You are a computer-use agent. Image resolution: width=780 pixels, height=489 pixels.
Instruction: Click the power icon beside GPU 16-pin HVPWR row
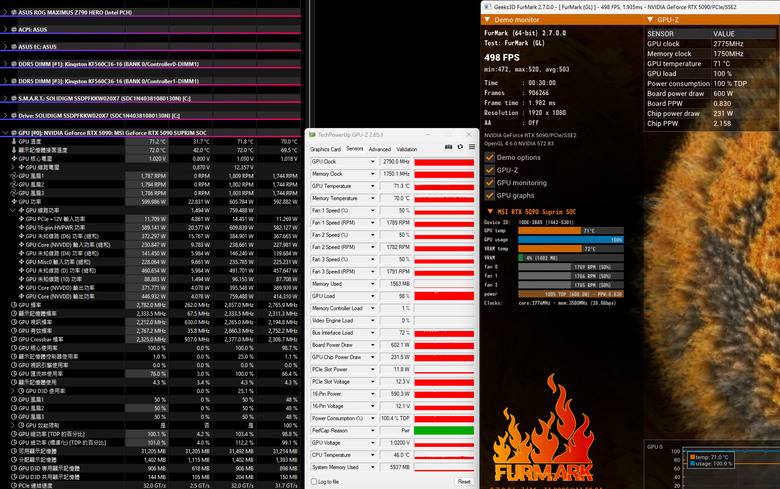(21, 227)
